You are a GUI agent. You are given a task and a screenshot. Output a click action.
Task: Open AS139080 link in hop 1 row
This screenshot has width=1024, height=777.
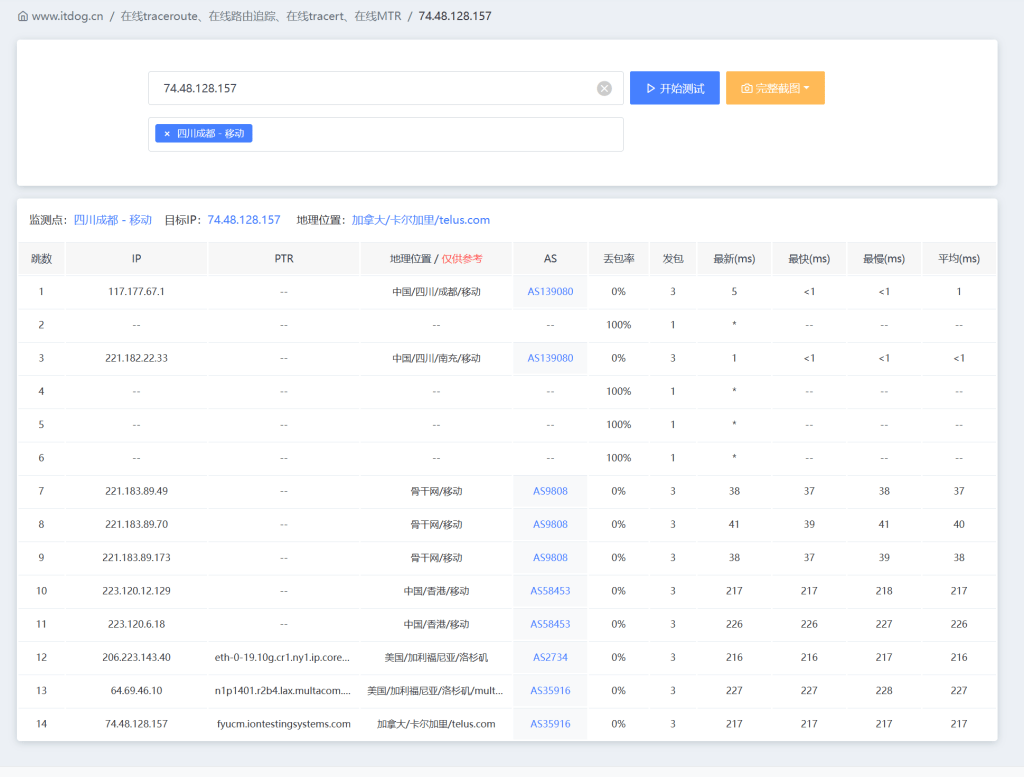(551, 292)
